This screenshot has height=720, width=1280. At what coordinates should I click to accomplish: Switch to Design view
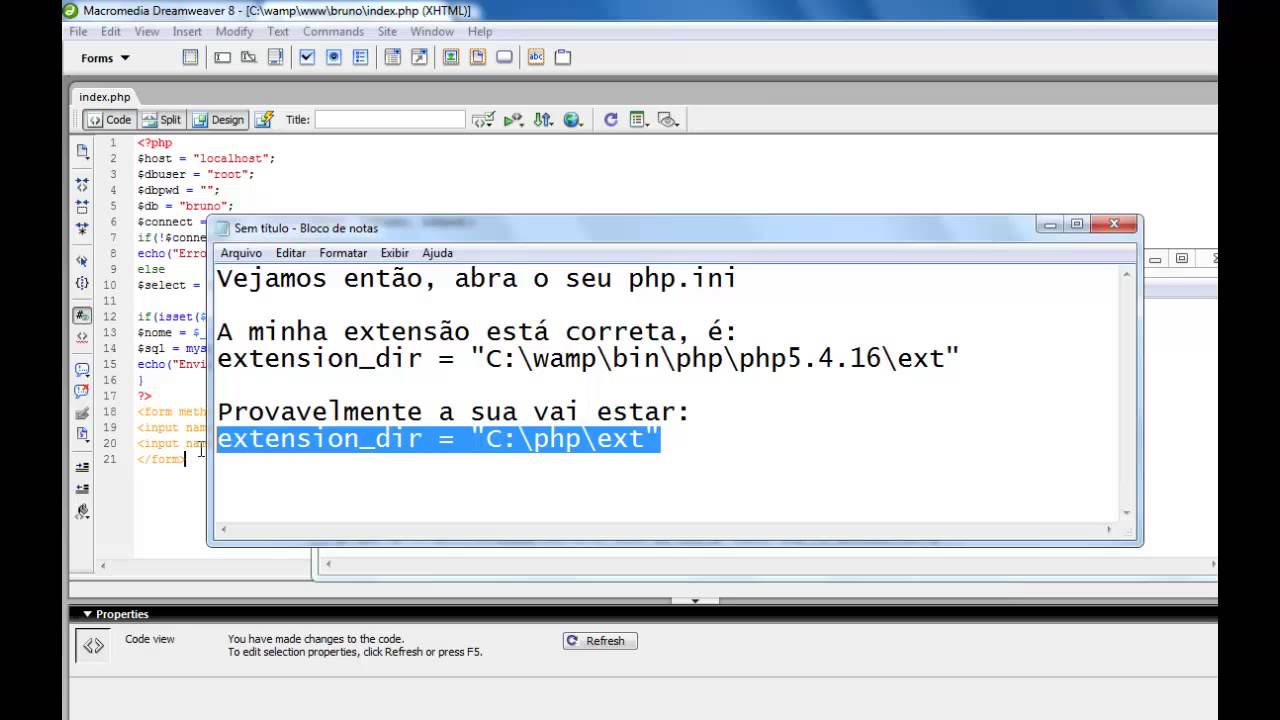coord(218,120)
